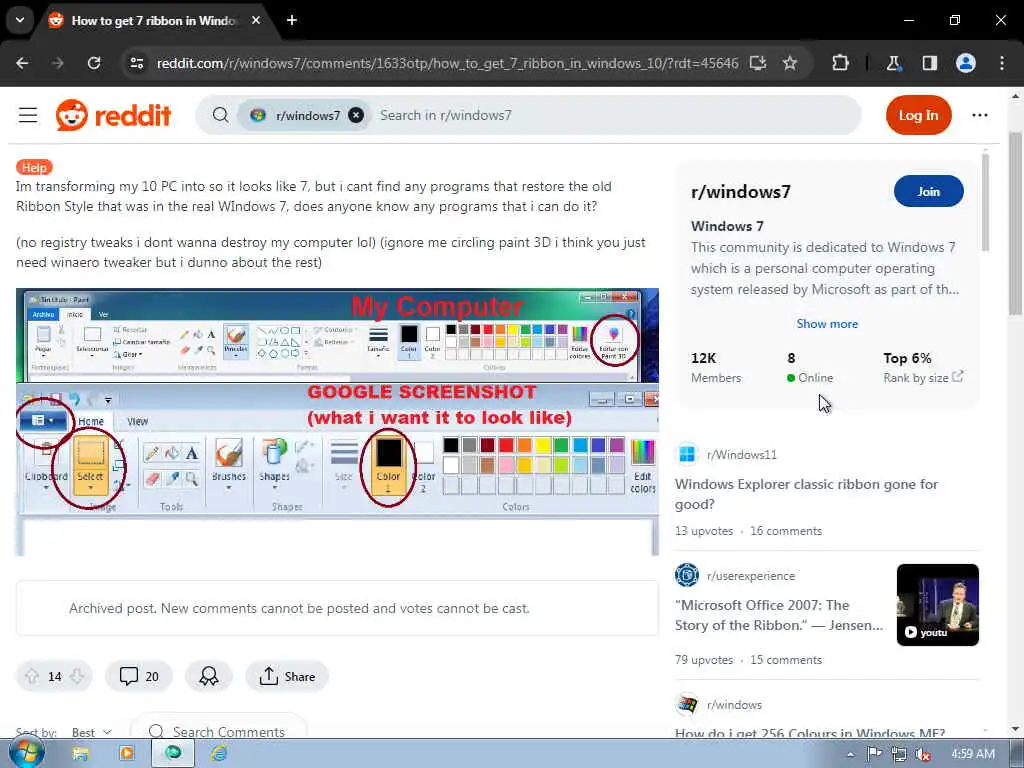Screen dimensions: 1024x768
Task: Open Reddit more options ellipsis
Action: tap(980, 116)
